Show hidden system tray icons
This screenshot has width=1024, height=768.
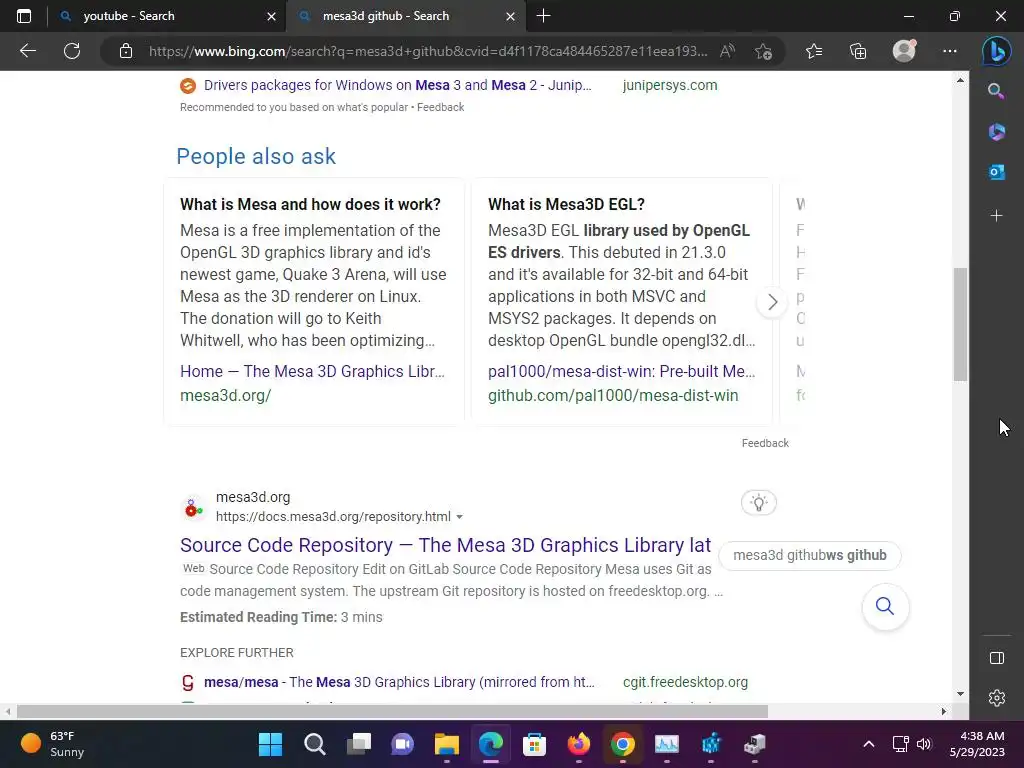coord(869,744)
